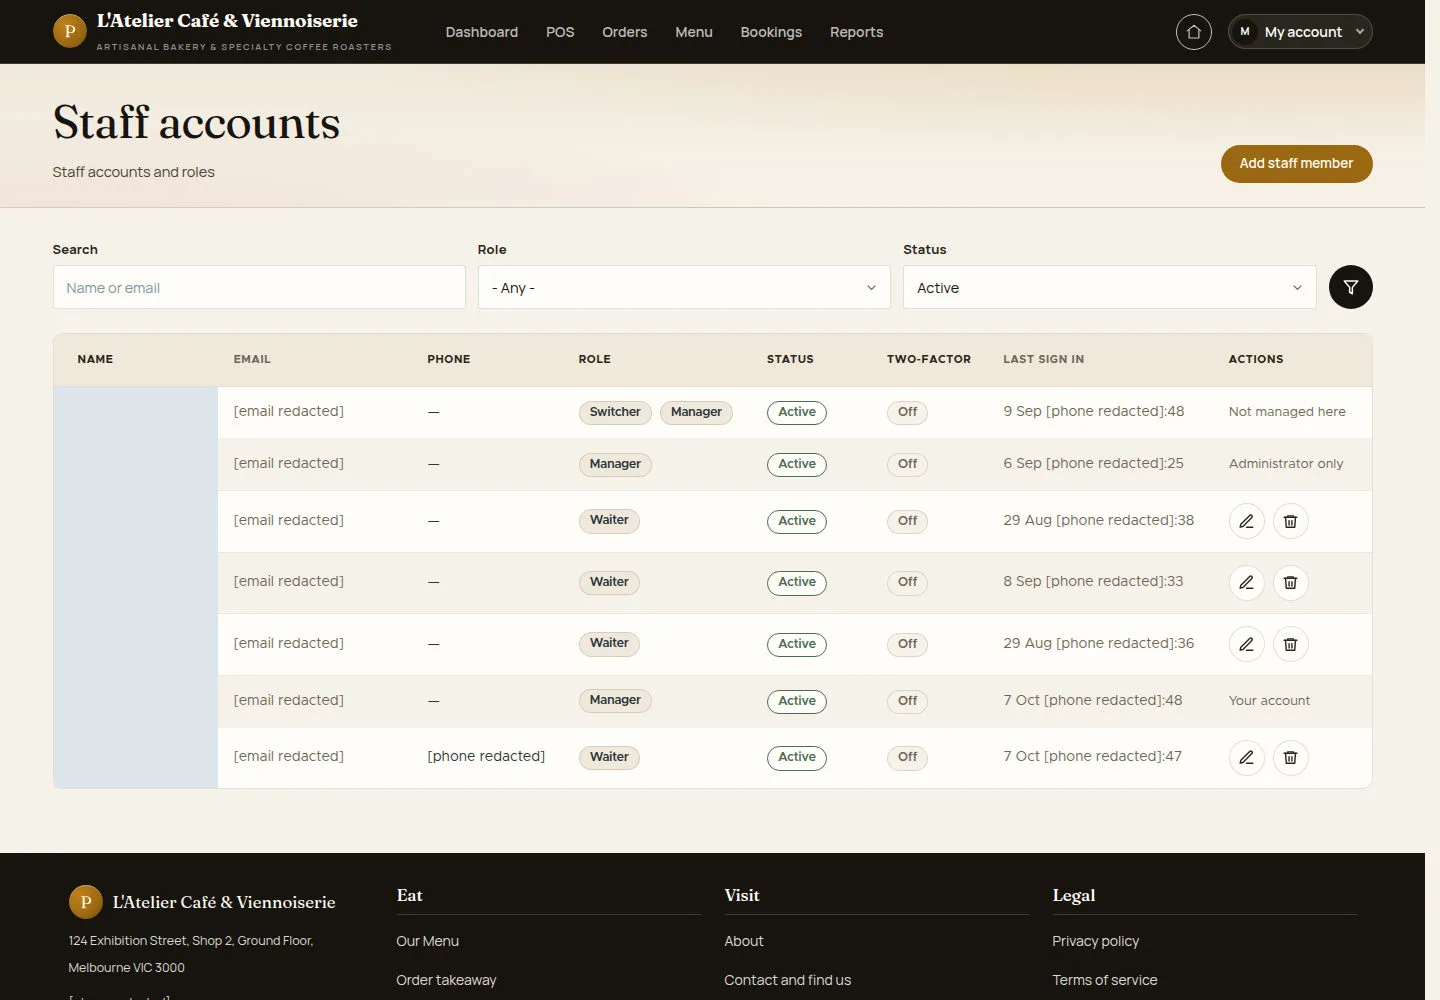Select the Menu nav item in the header

click(x=694, y=32)
